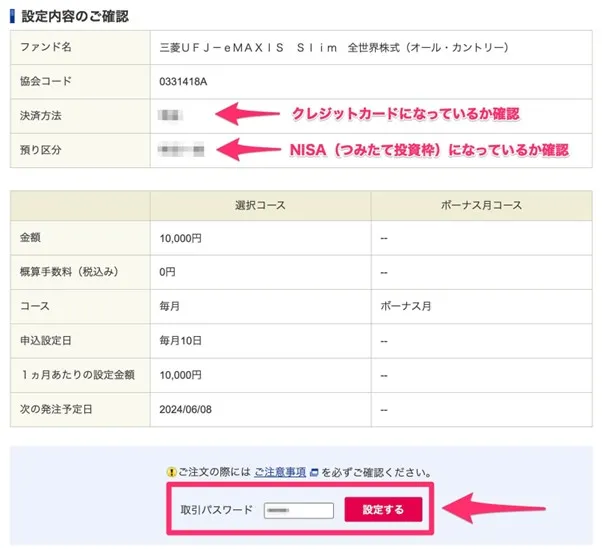Screen dimensions: 602x549
Task: Click the 金額 value 10,000円
Action: click(x=180, y=238)
